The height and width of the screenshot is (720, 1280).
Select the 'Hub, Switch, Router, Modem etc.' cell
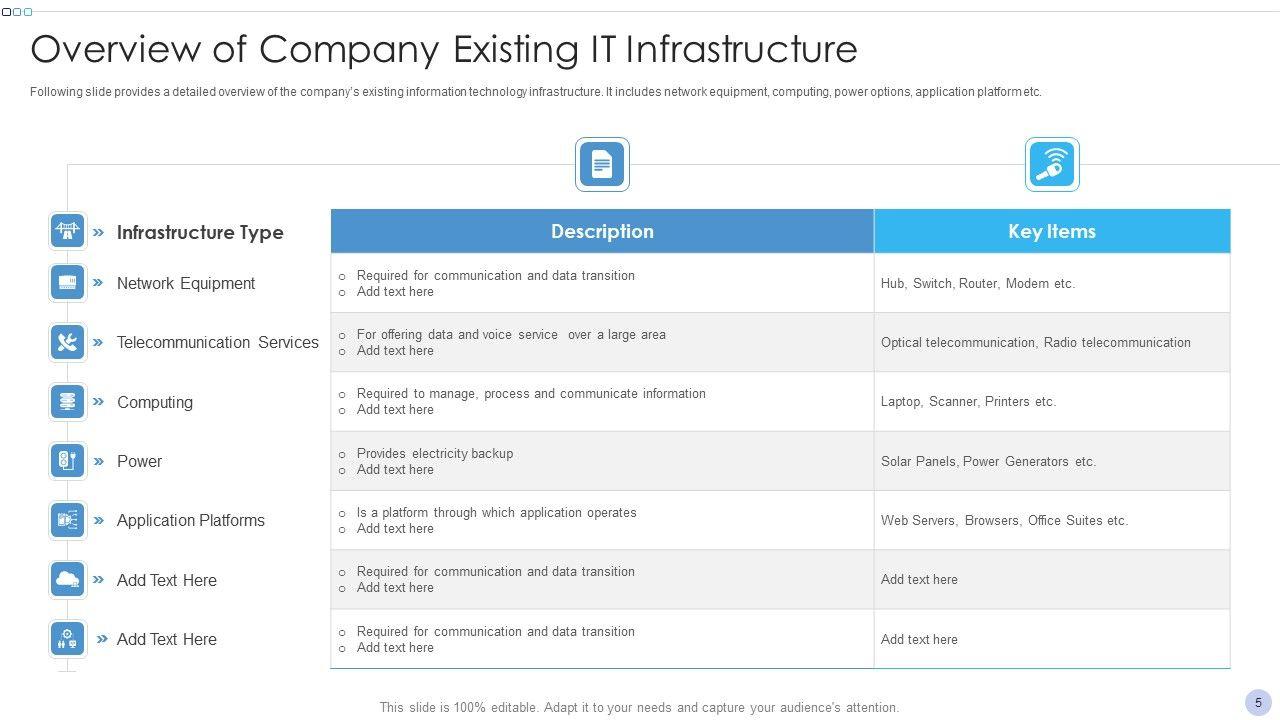click(x=978, y=283)
